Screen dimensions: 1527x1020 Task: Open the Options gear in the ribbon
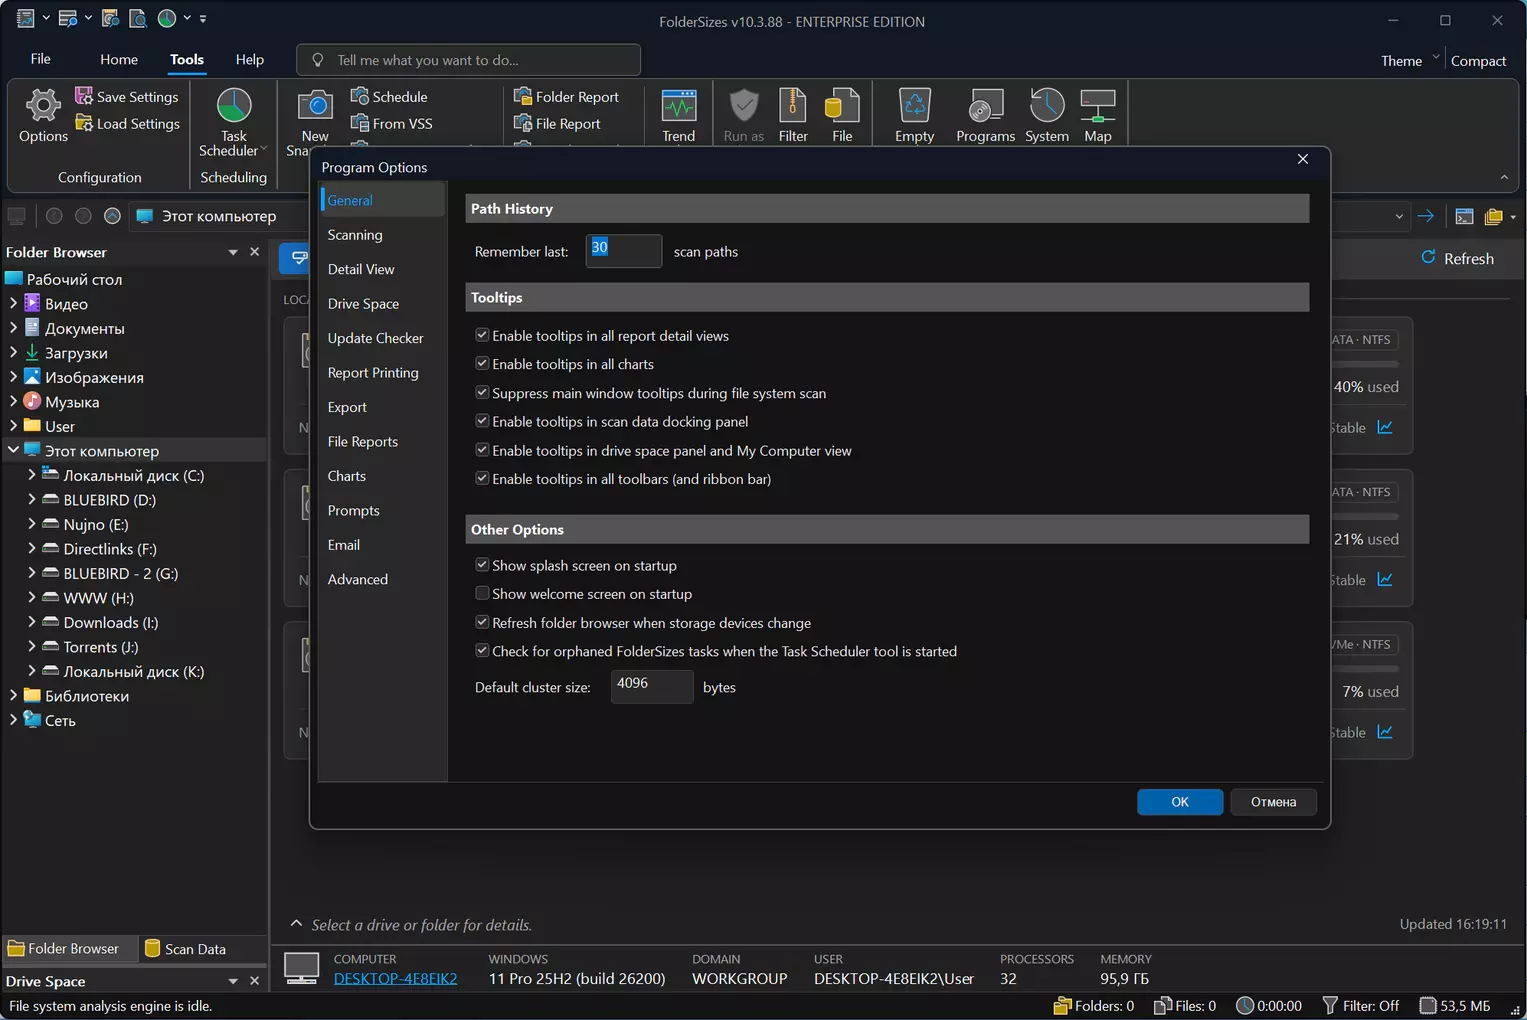(x=43, y=116)
